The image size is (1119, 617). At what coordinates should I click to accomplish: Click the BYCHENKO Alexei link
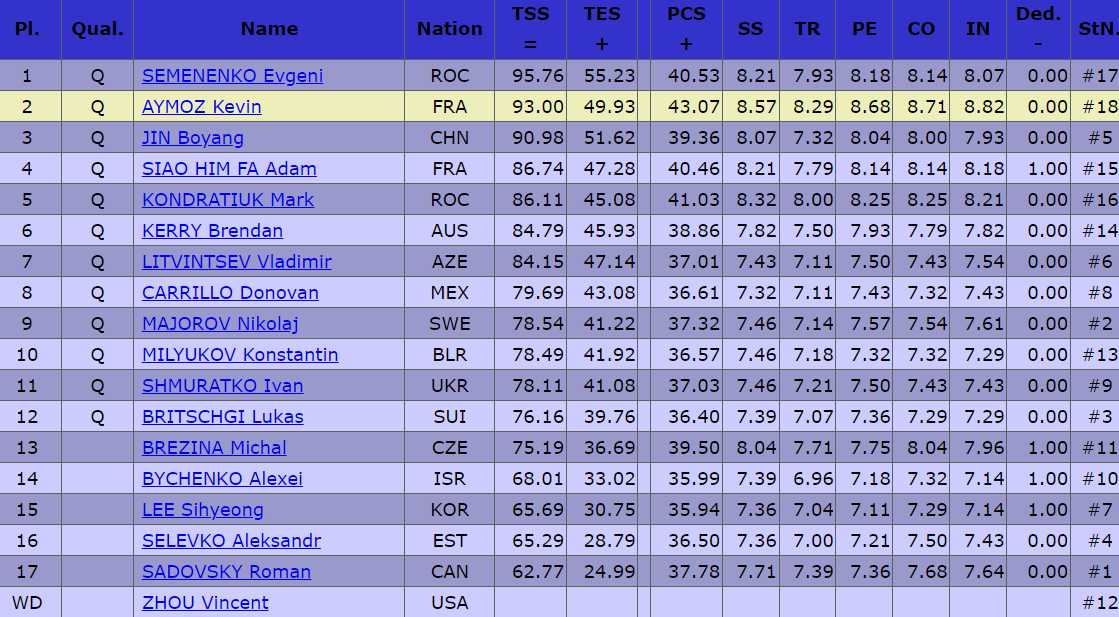click(222, 479)
